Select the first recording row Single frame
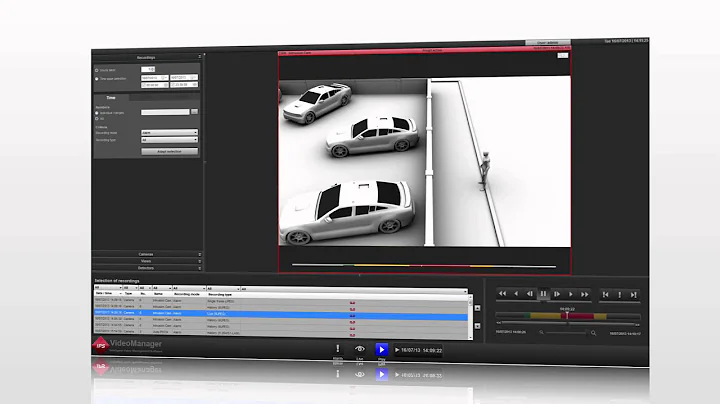This screenshot has width=720, height=404. click(281, 302)
